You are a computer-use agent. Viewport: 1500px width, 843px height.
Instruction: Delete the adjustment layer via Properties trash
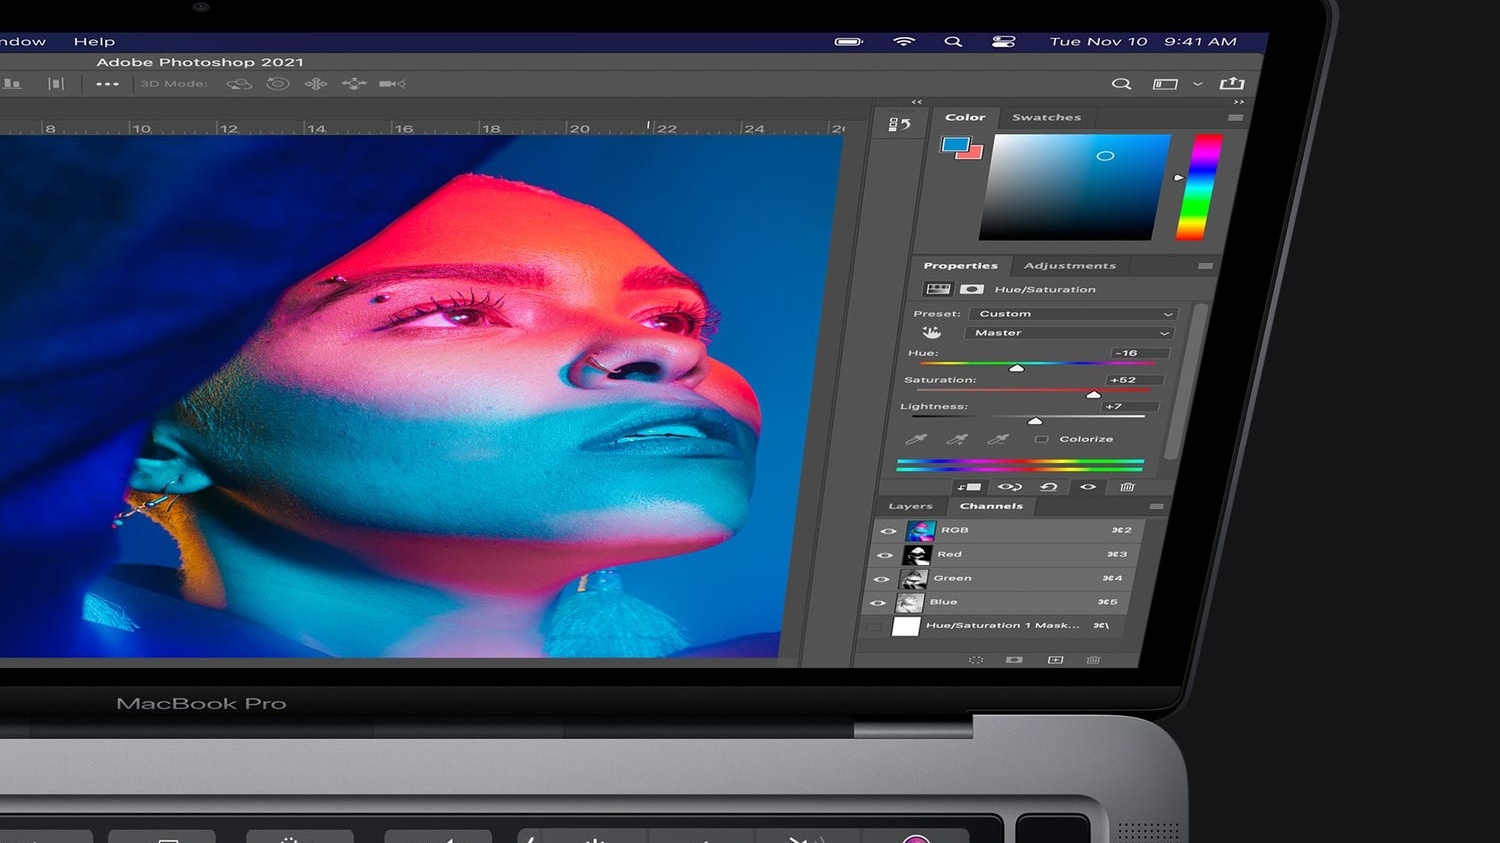coord(1127,487)
